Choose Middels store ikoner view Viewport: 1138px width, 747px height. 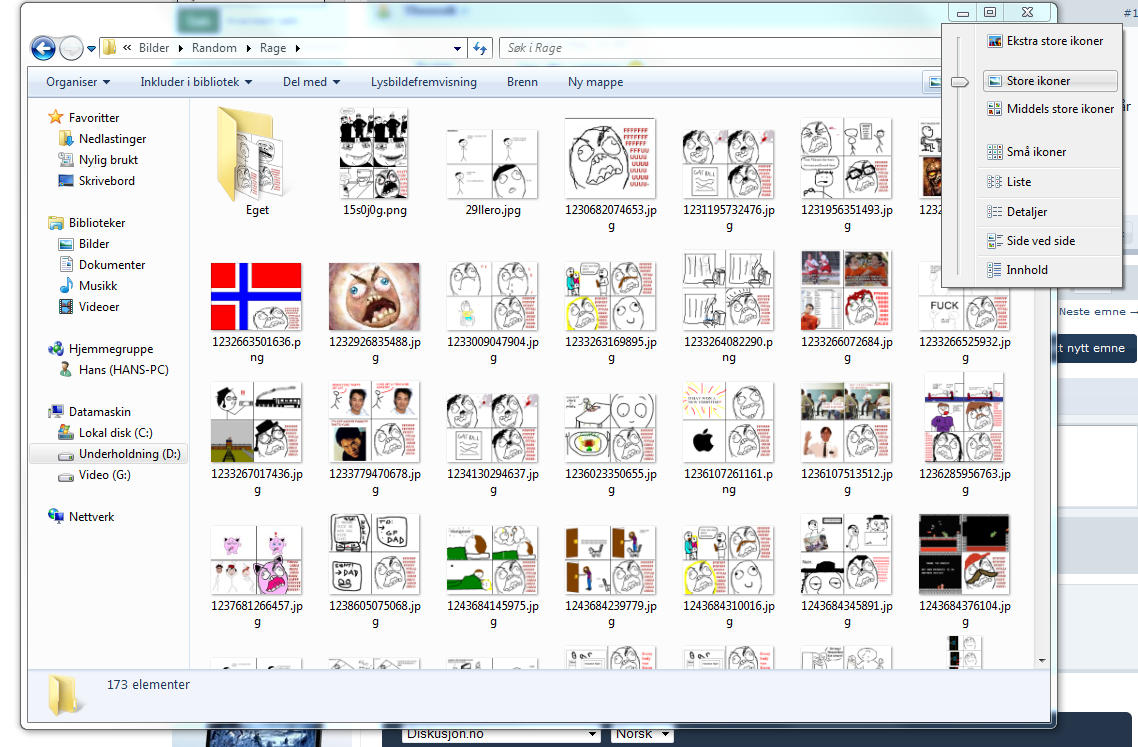1050,109
